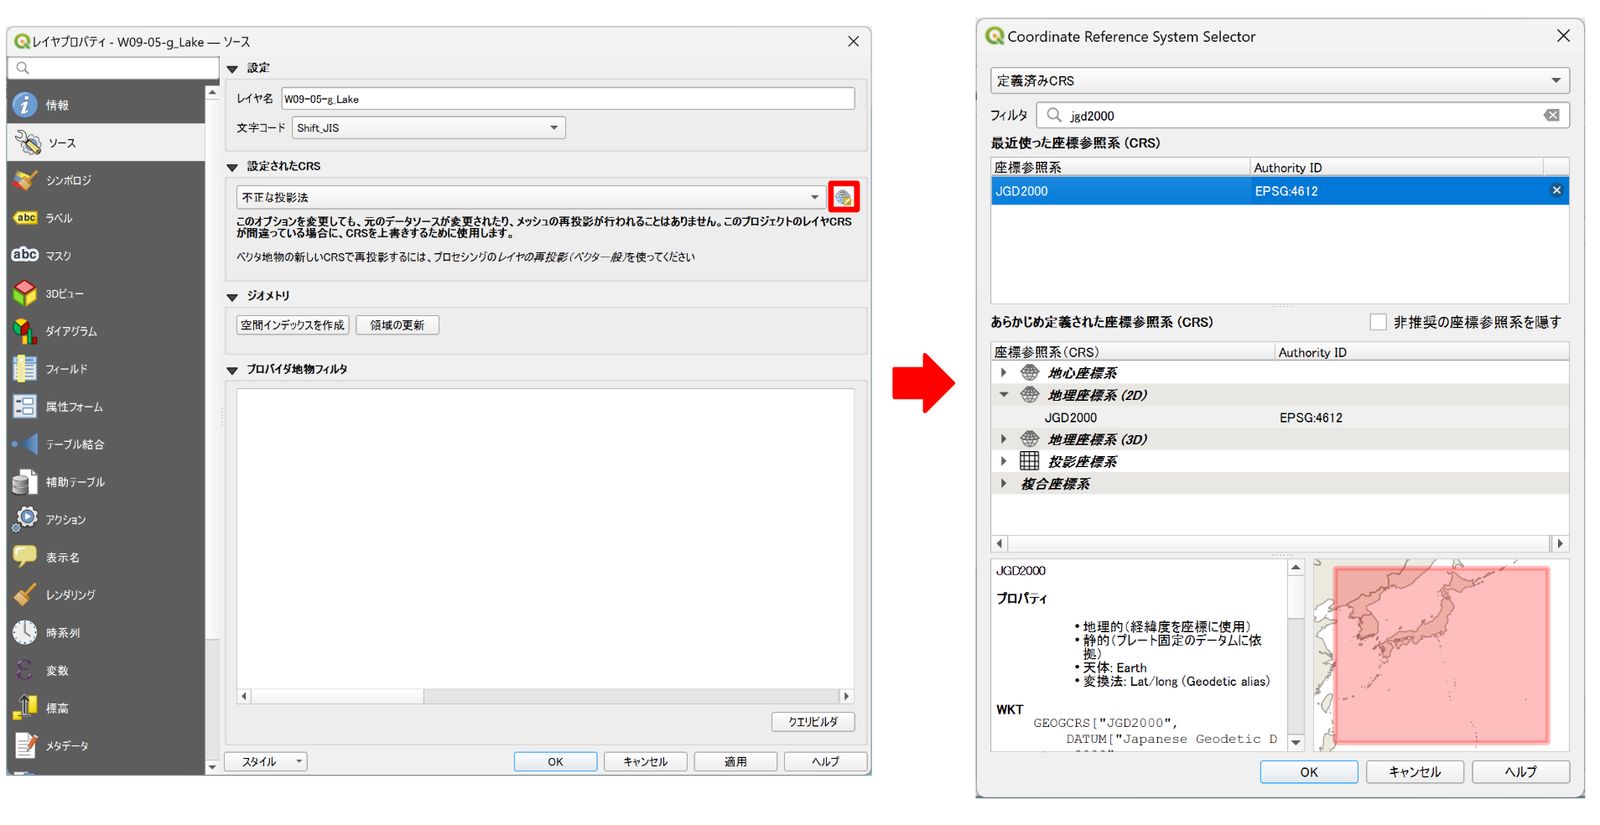The image size is (1600, 825).
Task: Open the マスク settings tab
Action: point(106,256)
